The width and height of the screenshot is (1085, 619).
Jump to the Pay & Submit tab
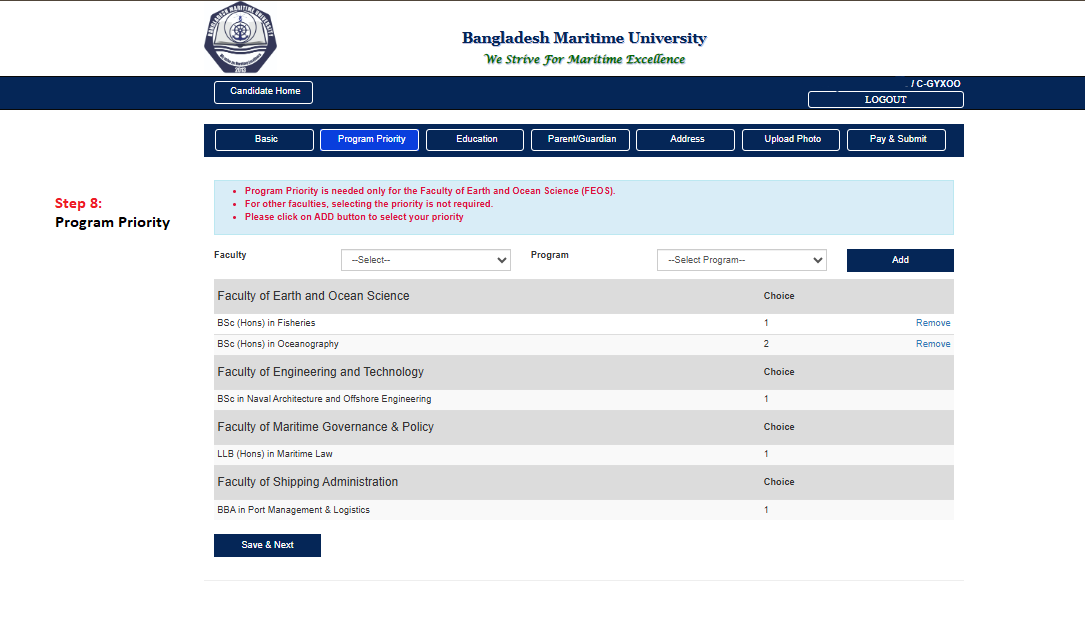coord(897,140)
